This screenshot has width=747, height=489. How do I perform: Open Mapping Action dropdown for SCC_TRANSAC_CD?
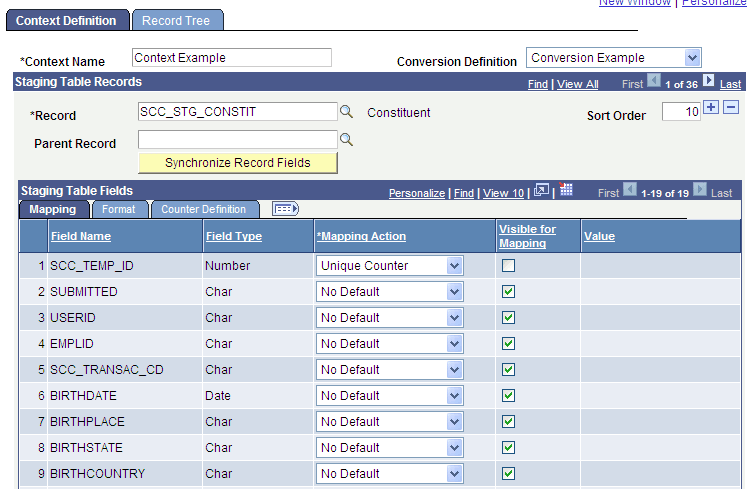[x=389, y=370]
